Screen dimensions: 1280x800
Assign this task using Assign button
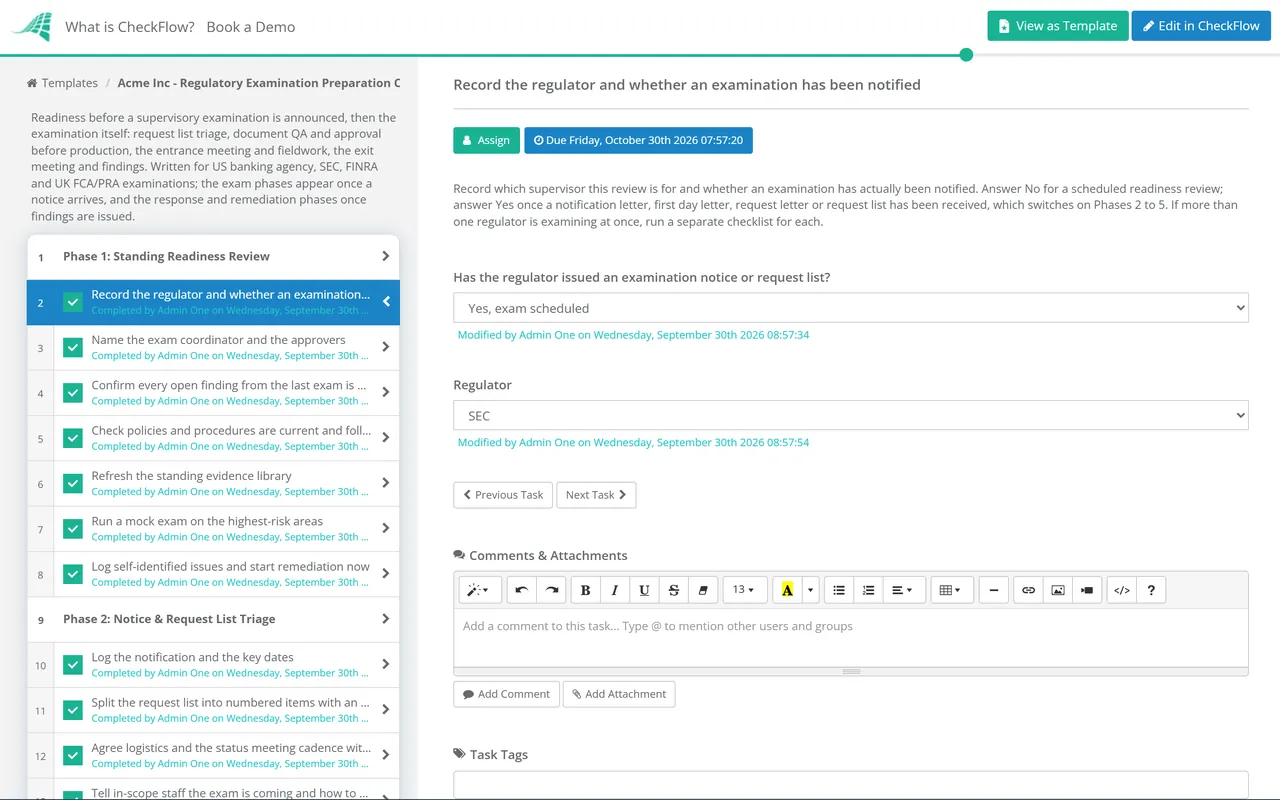(487, 140)
